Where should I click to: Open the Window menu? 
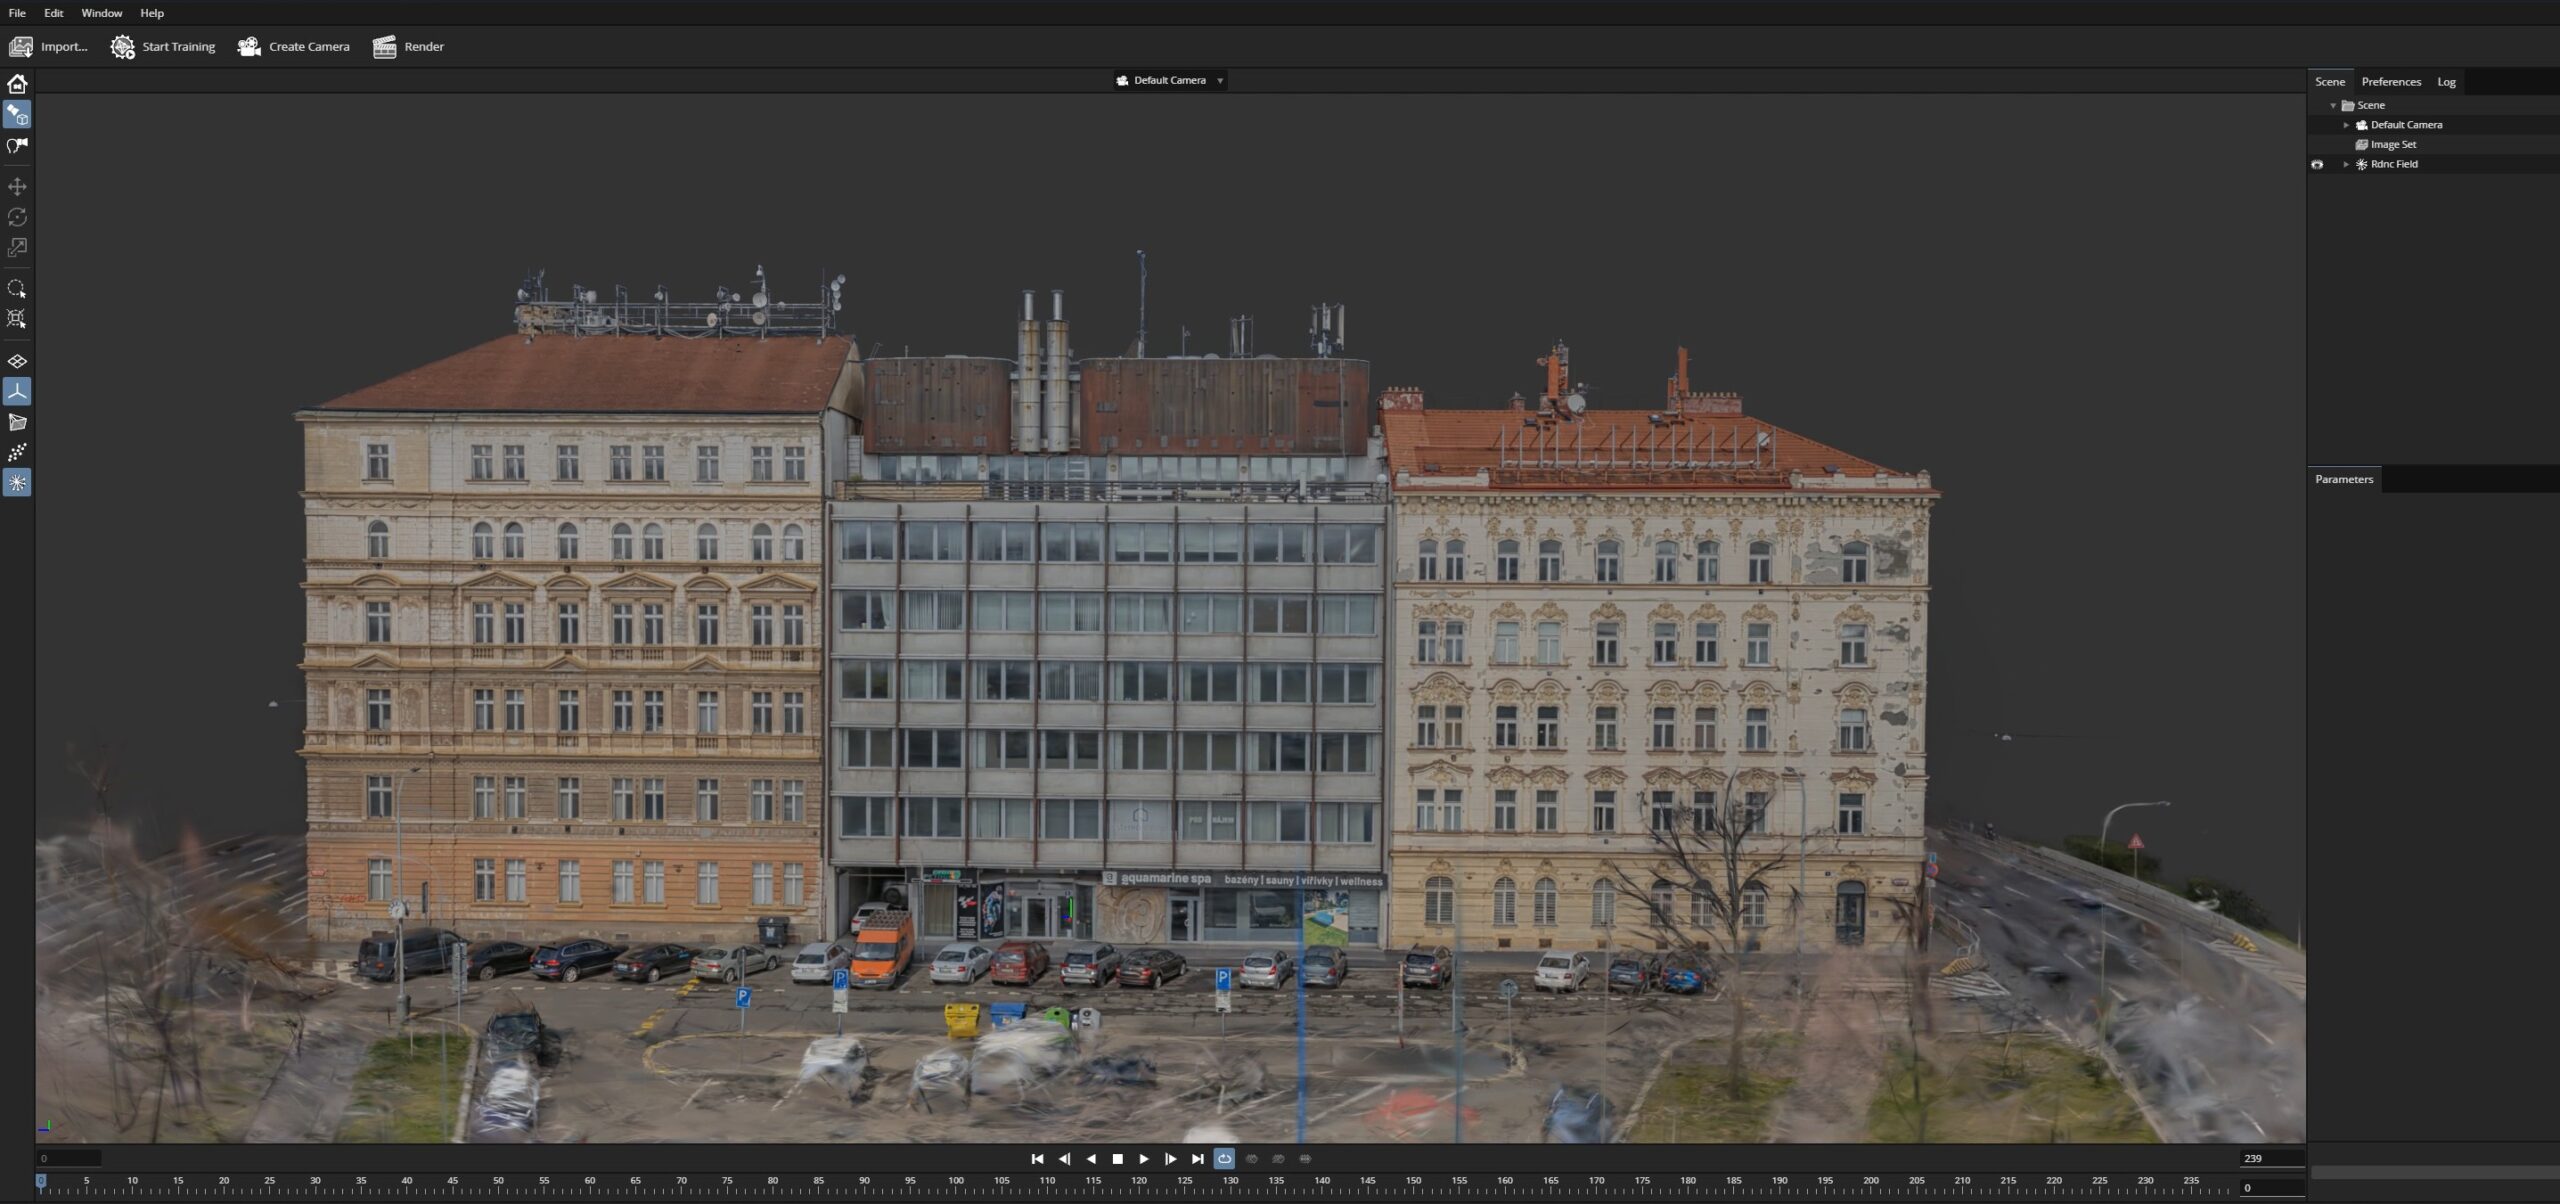coord(101,13)
